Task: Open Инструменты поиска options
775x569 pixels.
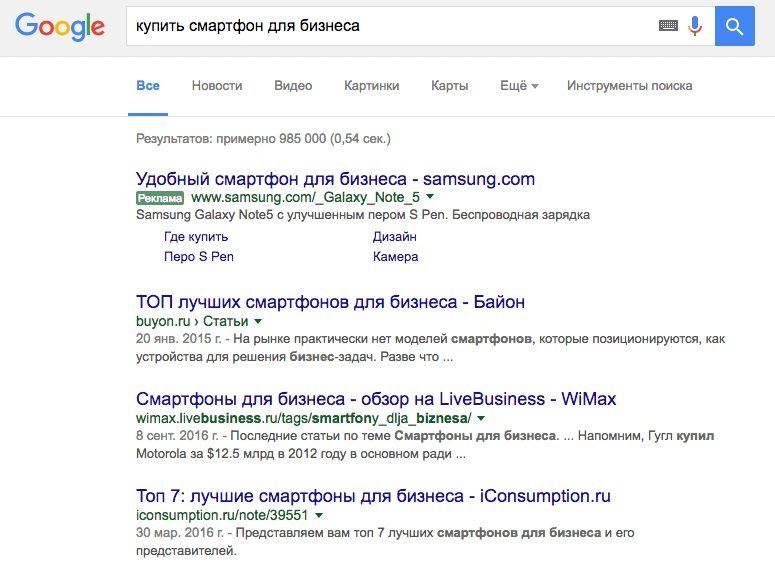Action: point(629,86)
